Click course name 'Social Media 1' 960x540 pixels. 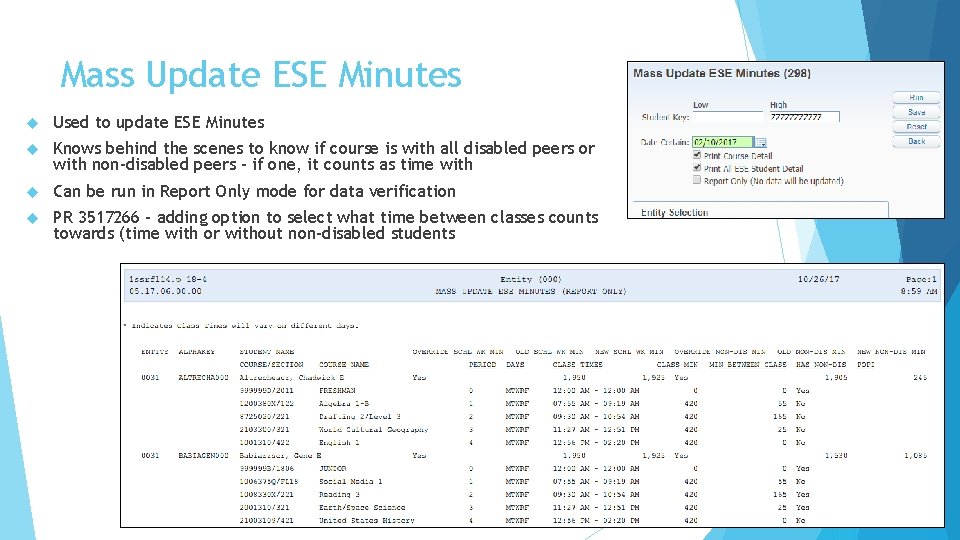350,482
